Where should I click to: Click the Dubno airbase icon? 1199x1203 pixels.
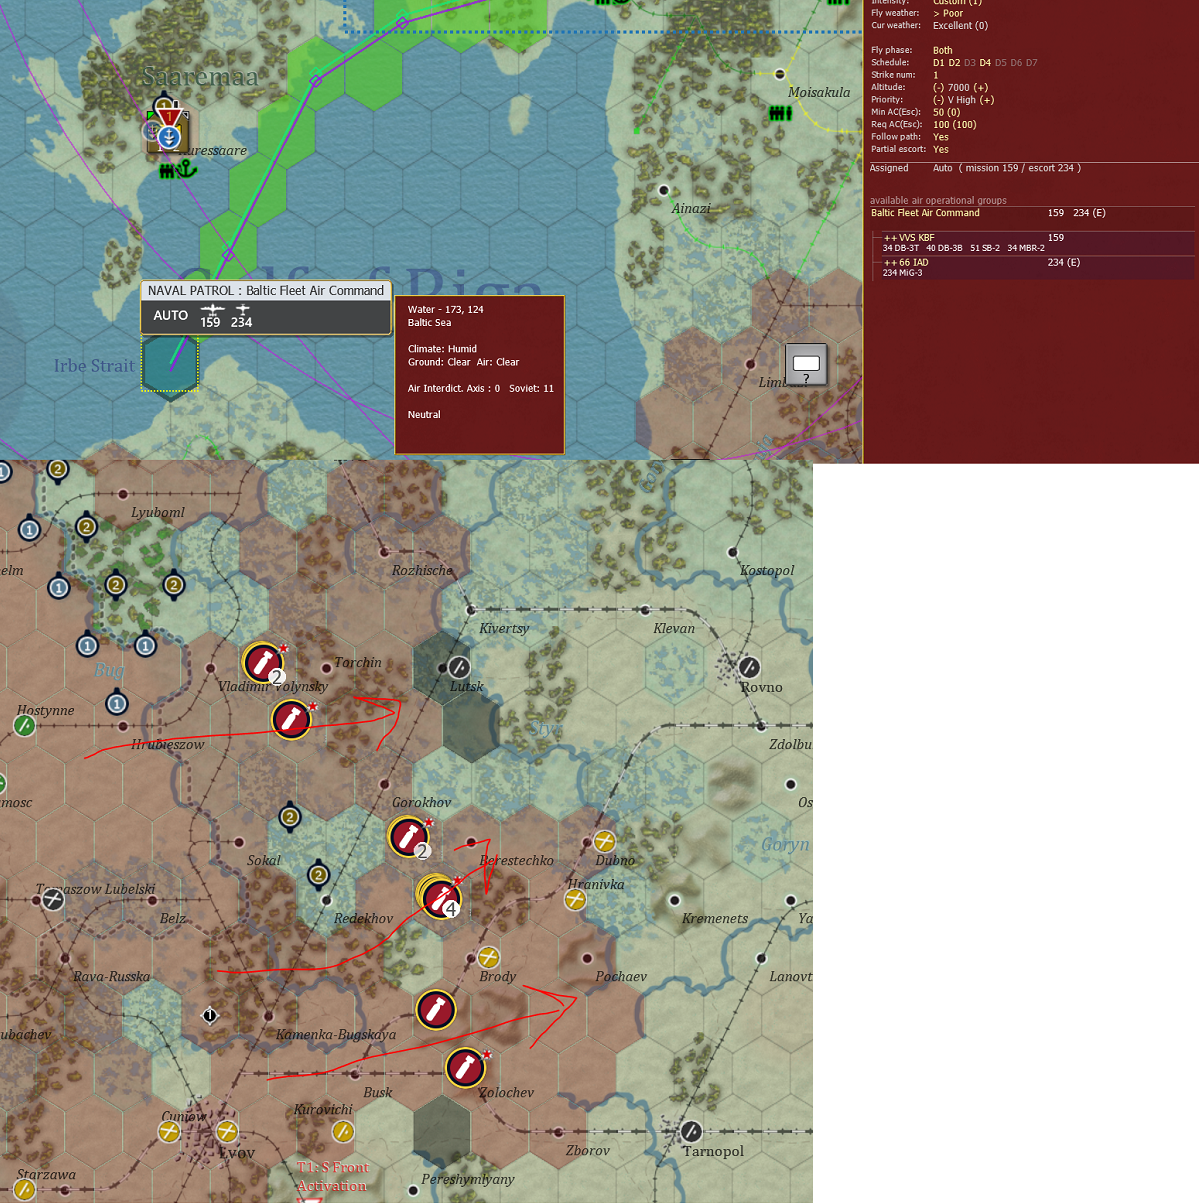(x=604, y=840)
